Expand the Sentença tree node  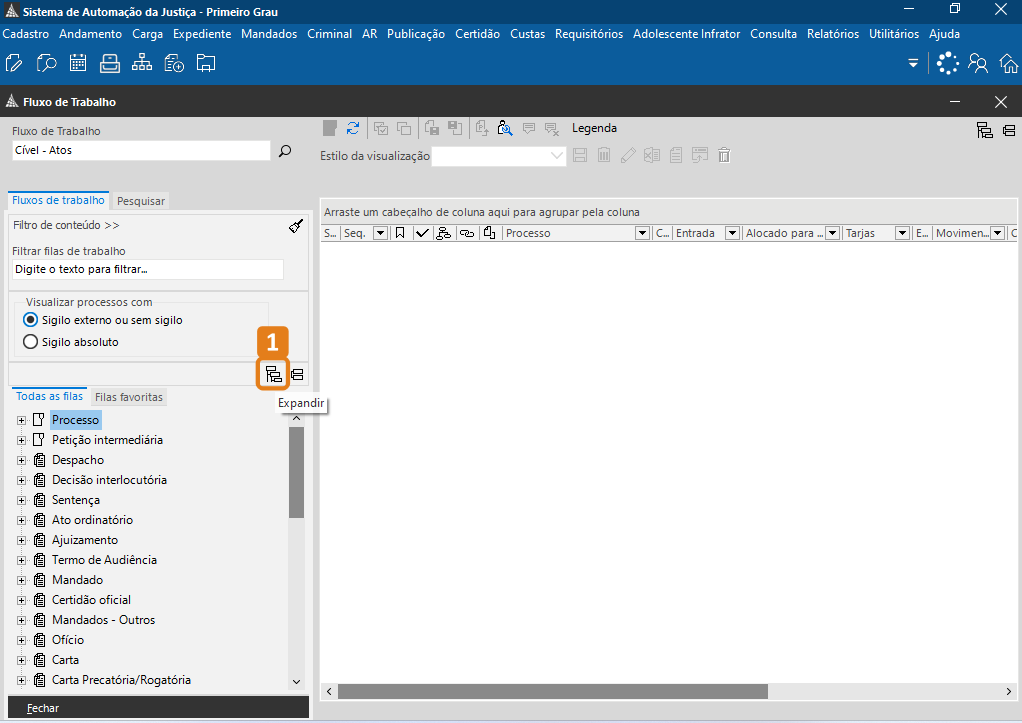(21, 500)
